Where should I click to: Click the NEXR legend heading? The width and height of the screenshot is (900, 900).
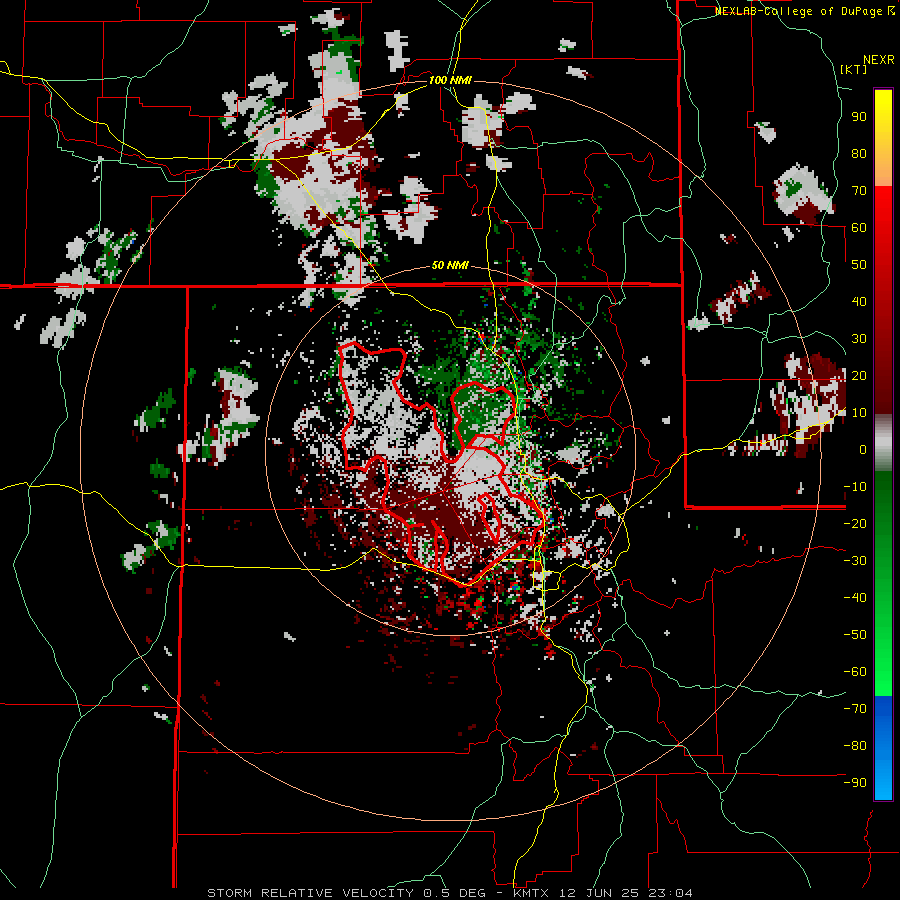tap(879, 60)
